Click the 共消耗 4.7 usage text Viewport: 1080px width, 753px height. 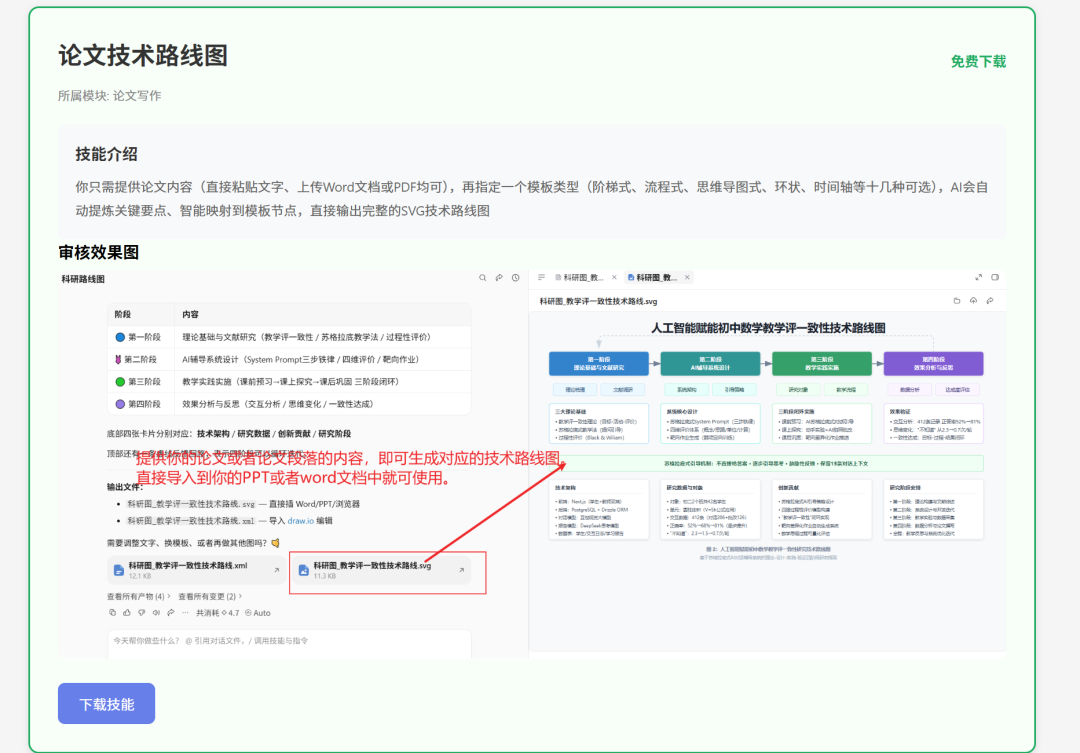point(218,612)
